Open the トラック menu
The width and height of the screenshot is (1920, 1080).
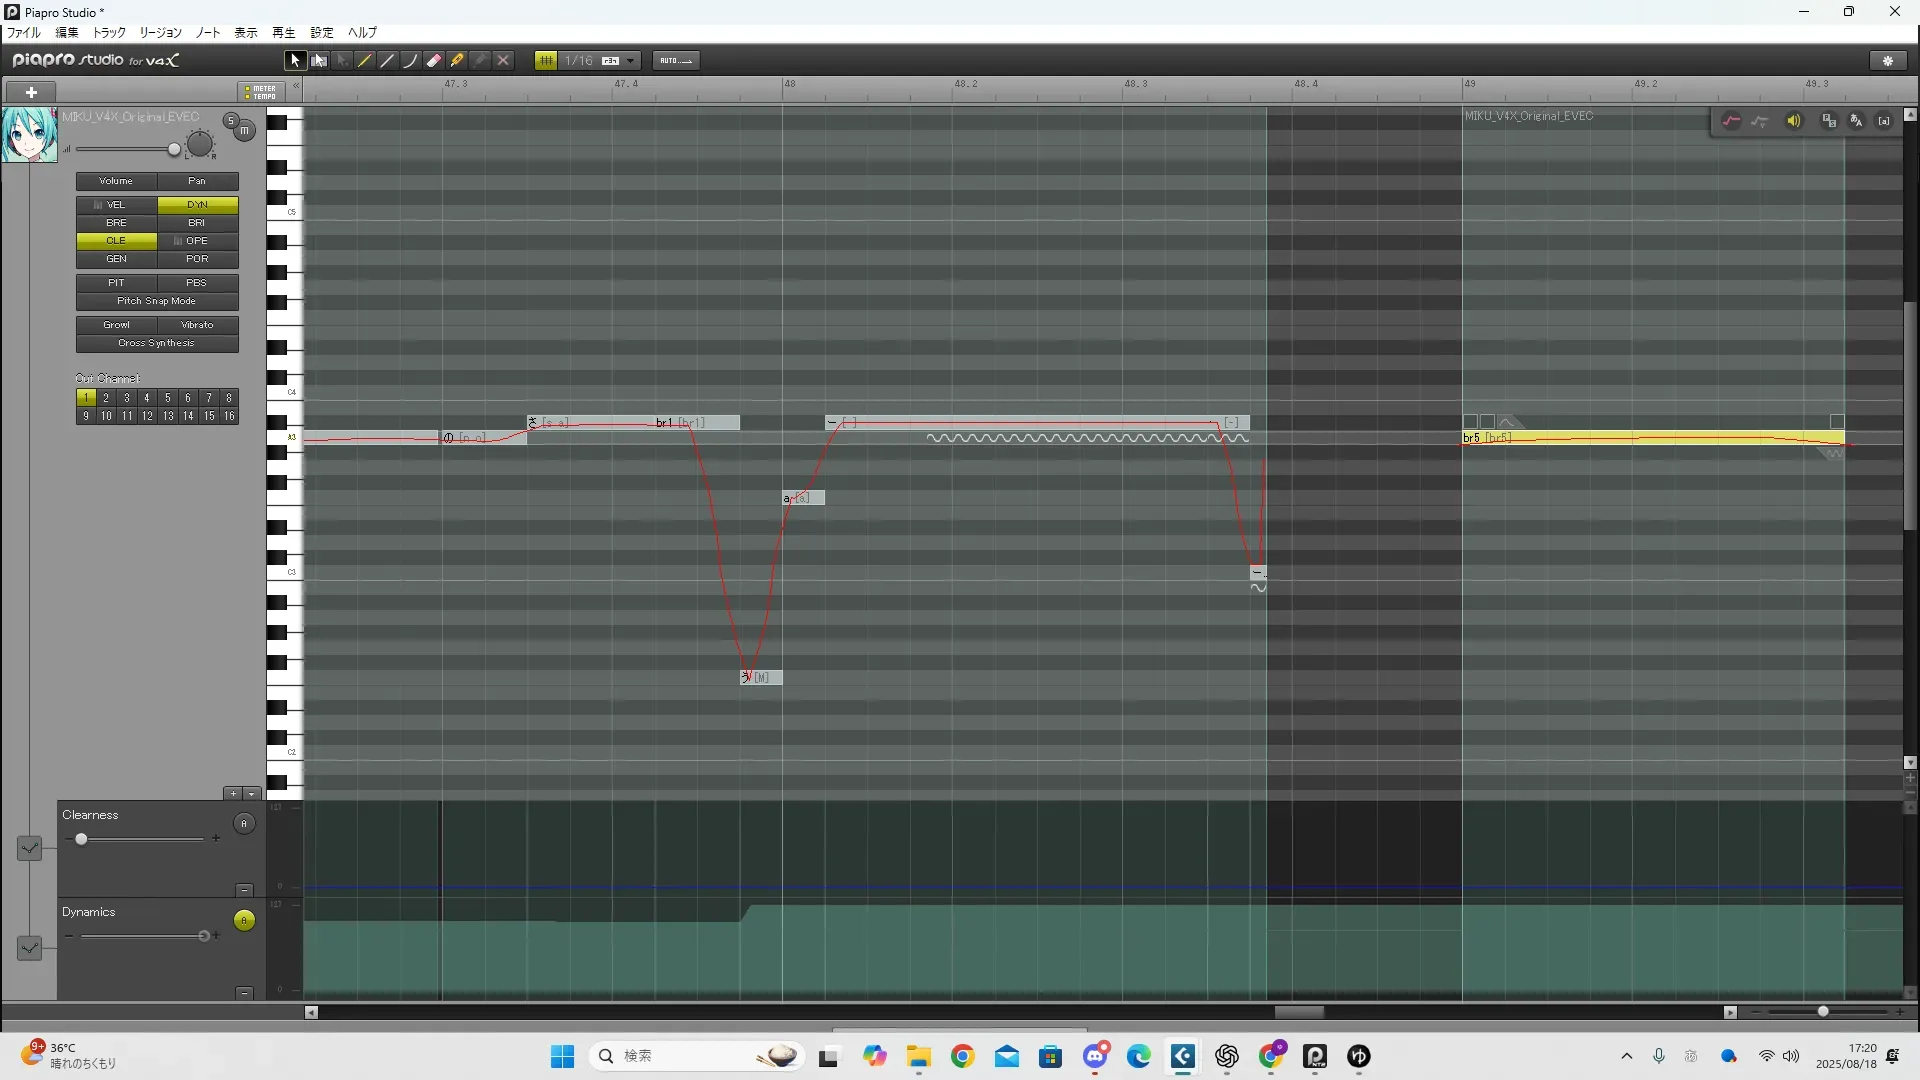coord(109,33)
